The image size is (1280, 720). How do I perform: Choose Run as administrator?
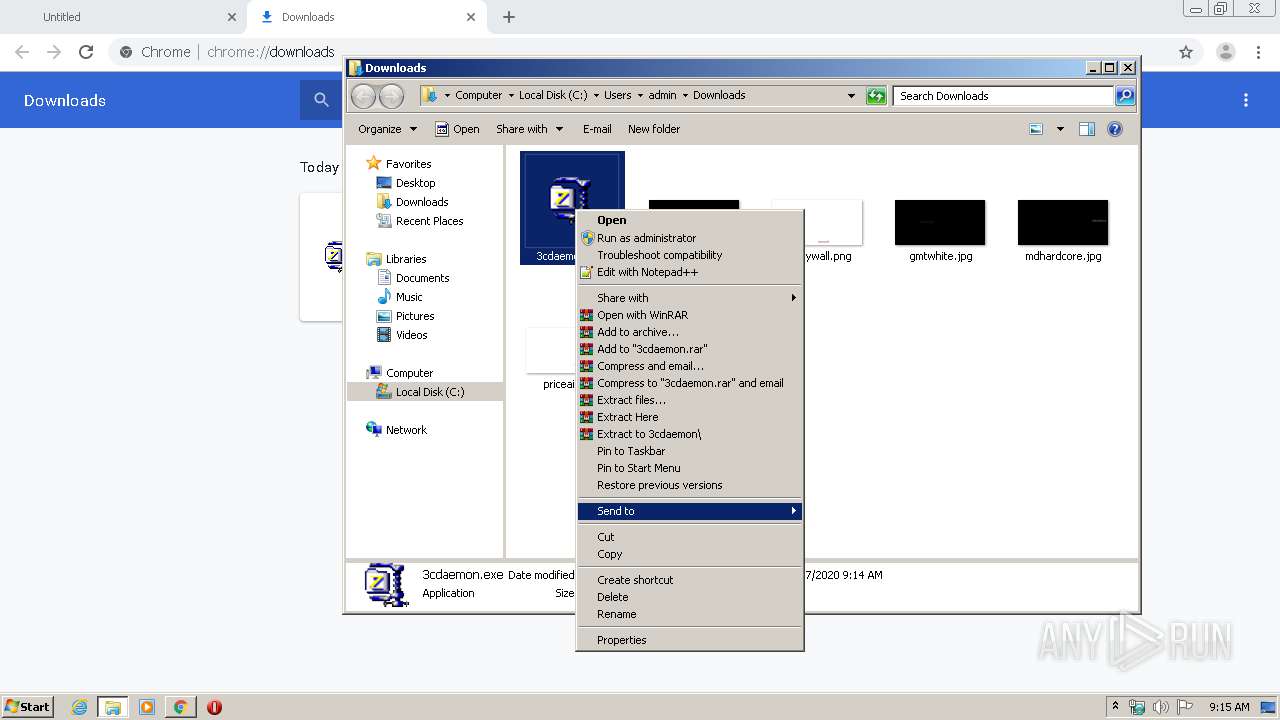(x=690, y=238)
